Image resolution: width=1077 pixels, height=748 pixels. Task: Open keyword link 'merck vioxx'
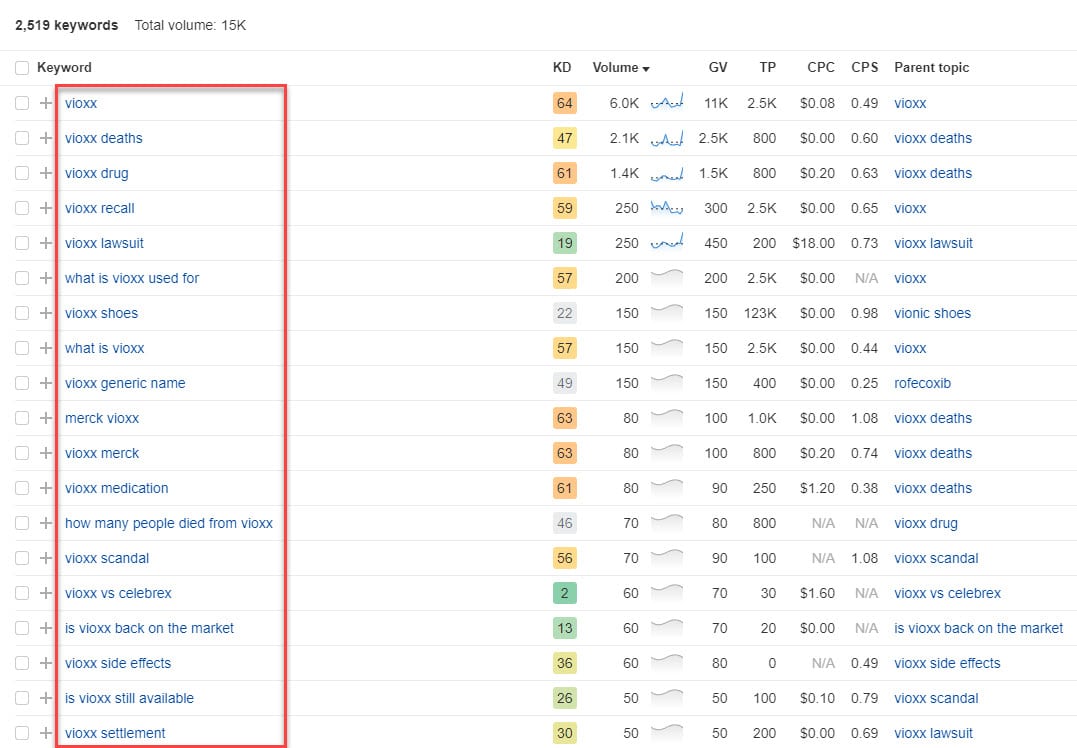(x=102, y=418)
